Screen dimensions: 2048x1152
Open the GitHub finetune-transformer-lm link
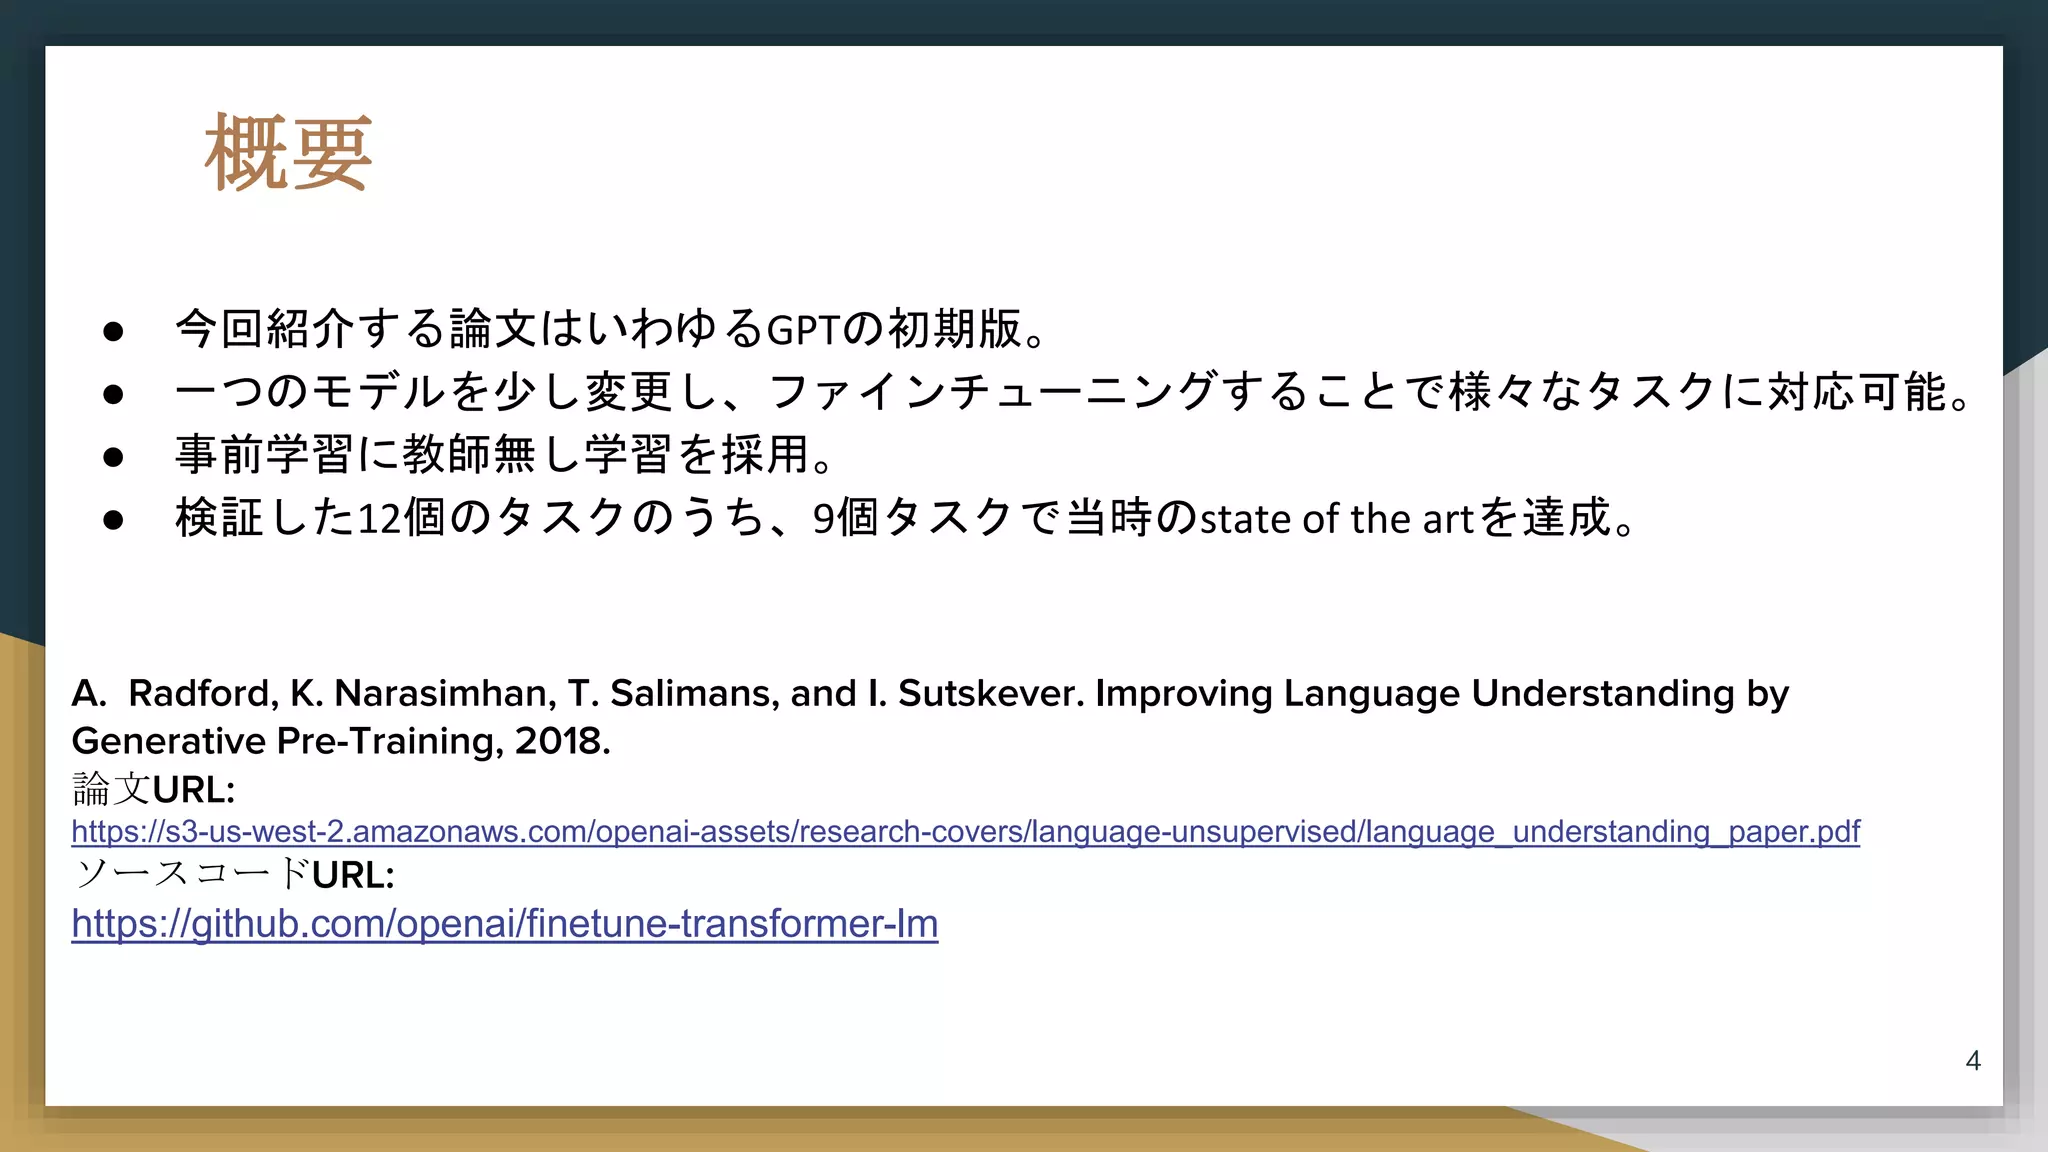point(504,924)
